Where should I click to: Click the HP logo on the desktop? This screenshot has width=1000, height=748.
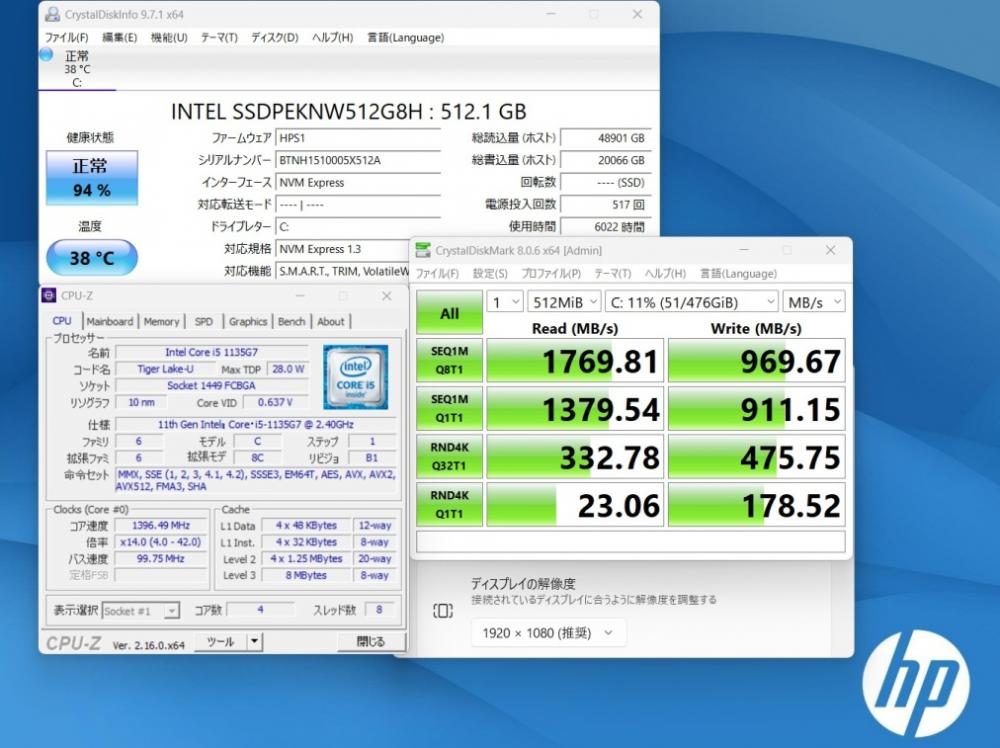pyautogui.click(x=916, y=683)
